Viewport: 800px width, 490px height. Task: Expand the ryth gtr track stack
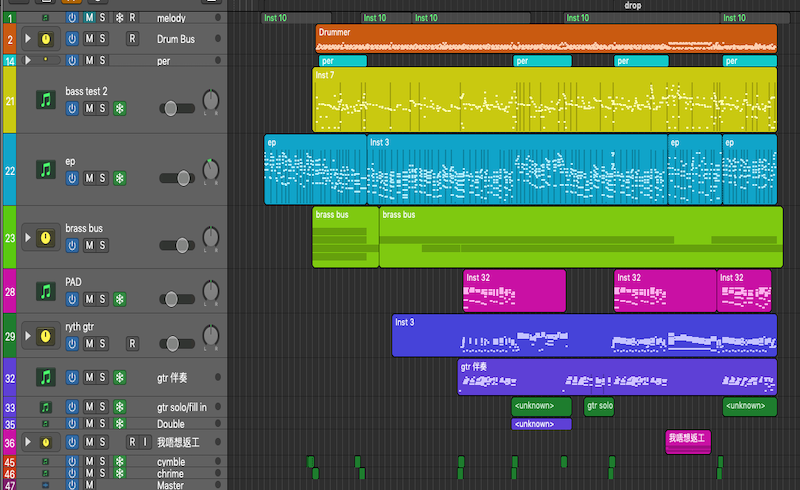pos(27,335)
